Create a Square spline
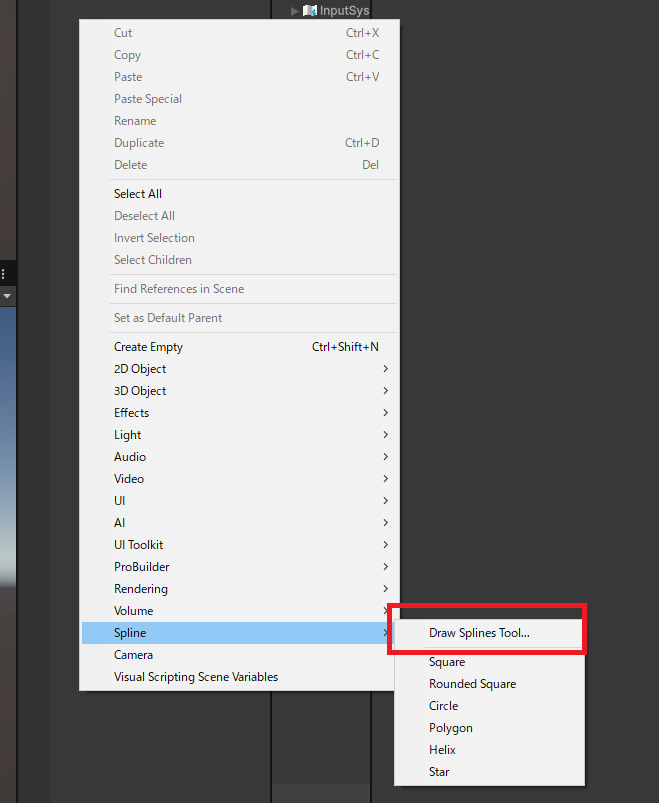This screenshot has width=659, height=803. coord(447,662)
